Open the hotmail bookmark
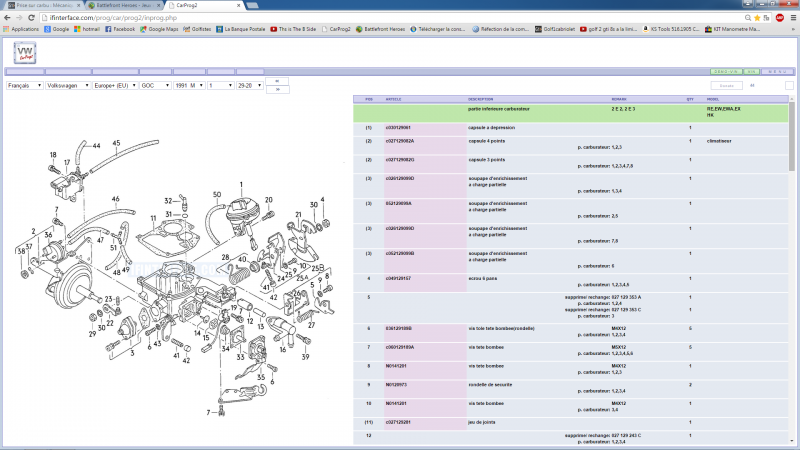 87,29
